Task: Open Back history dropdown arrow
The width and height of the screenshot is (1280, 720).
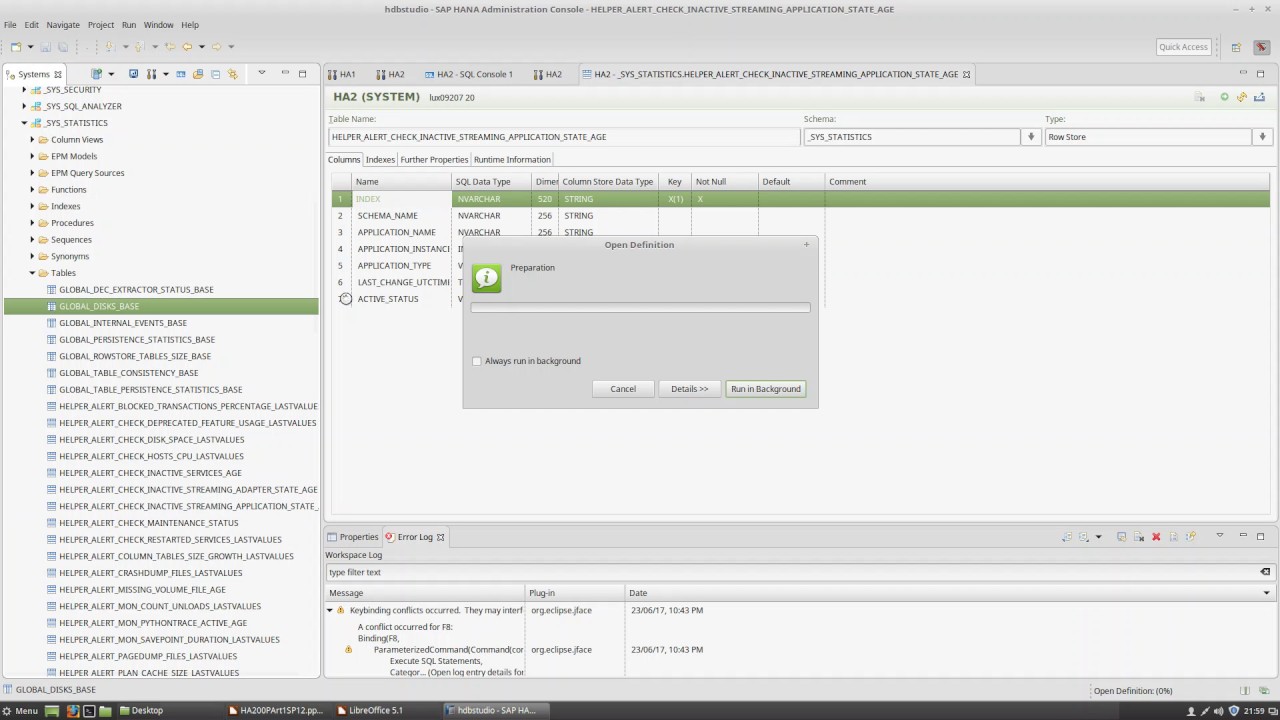Action: click(x=201, y=46)
